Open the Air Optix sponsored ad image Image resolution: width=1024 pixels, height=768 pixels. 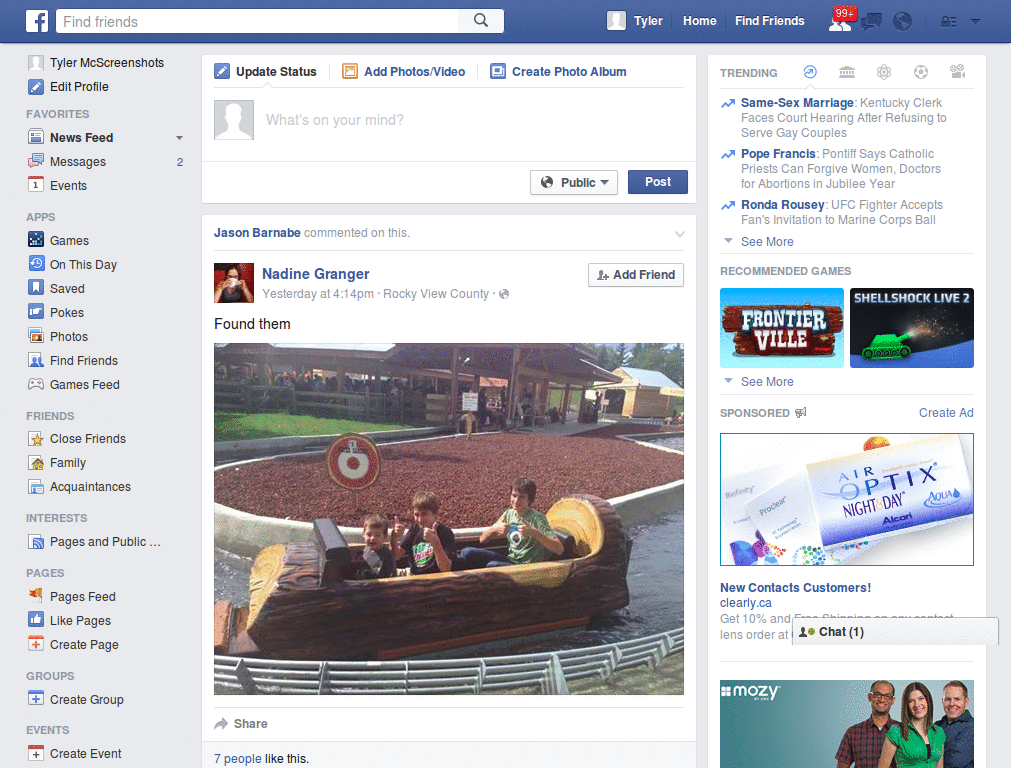[847, 500]
